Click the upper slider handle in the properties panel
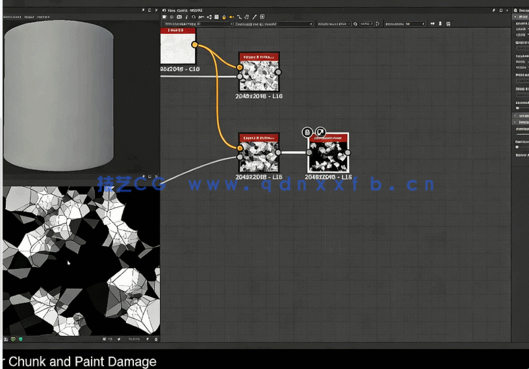The height and width of the screenshot is (369, 529). [x=518, y=108]
